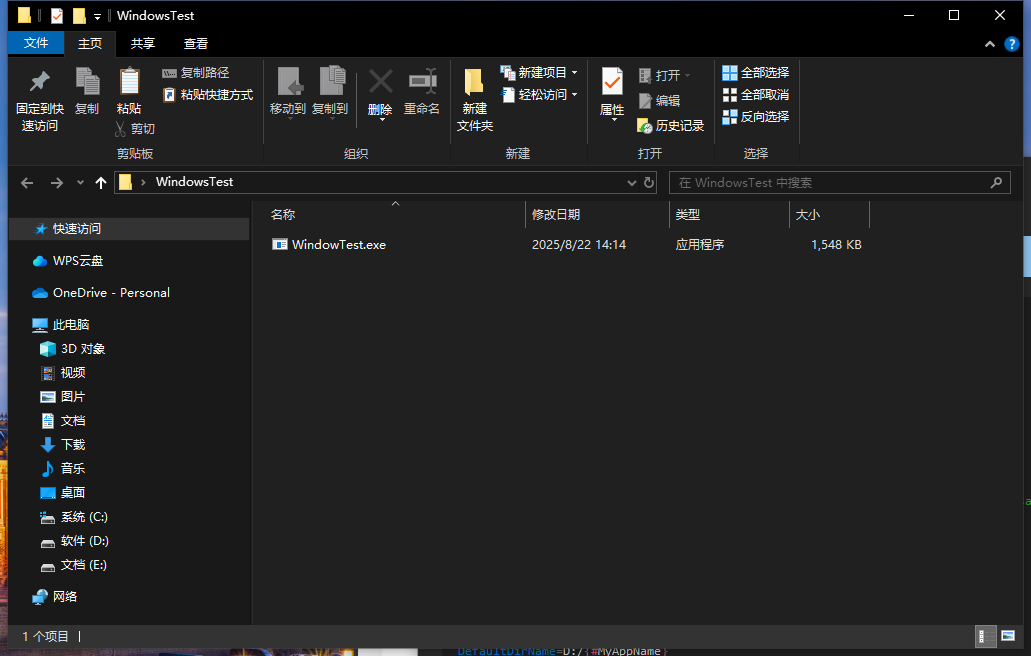The height and width of the screenshot is (656, 1031).
Task: Click Select all (全部选择)
Action: (x=756, y=73)
